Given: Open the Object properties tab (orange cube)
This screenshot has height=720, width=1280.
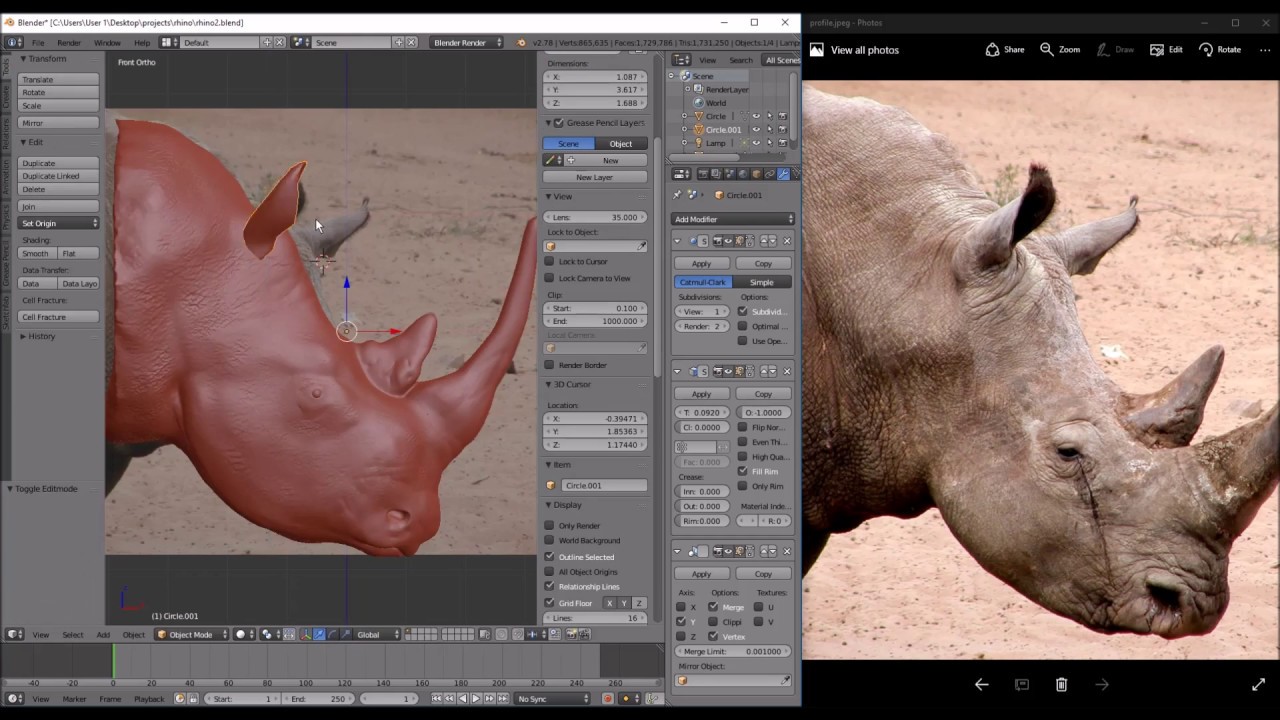Looking at the screenshot, I should point(756,174).
